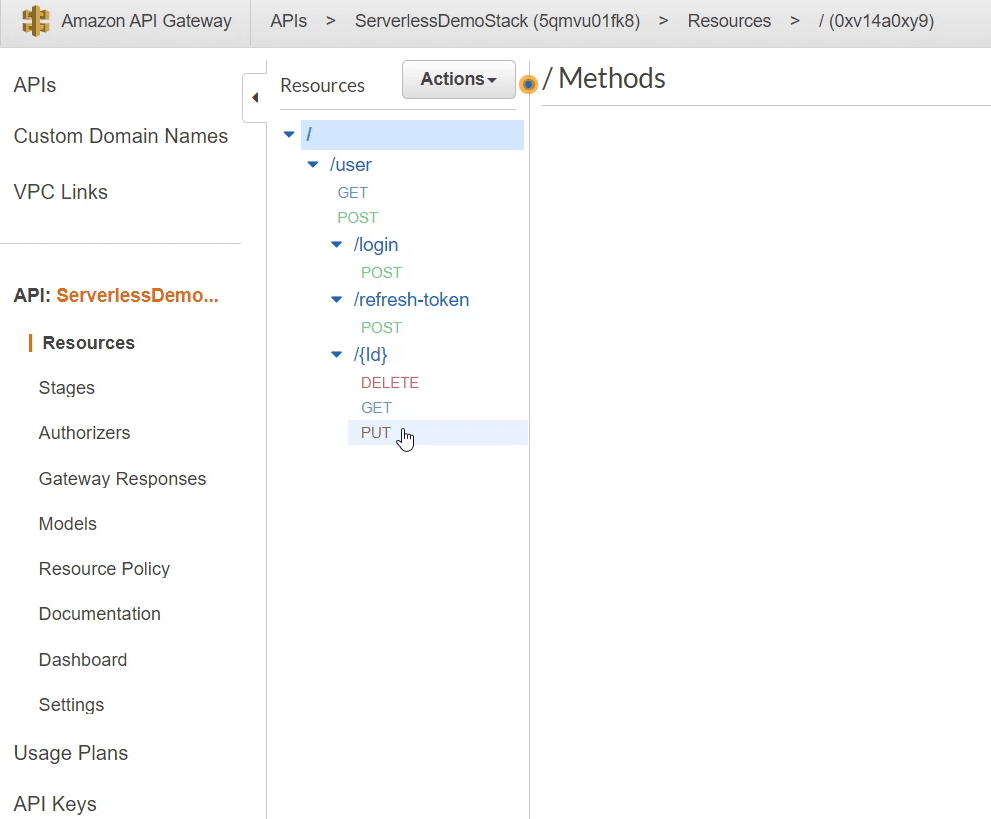This screenshot has width=991, height=819.
Task: Collapse the root / resource triangle
Action: 289,135
